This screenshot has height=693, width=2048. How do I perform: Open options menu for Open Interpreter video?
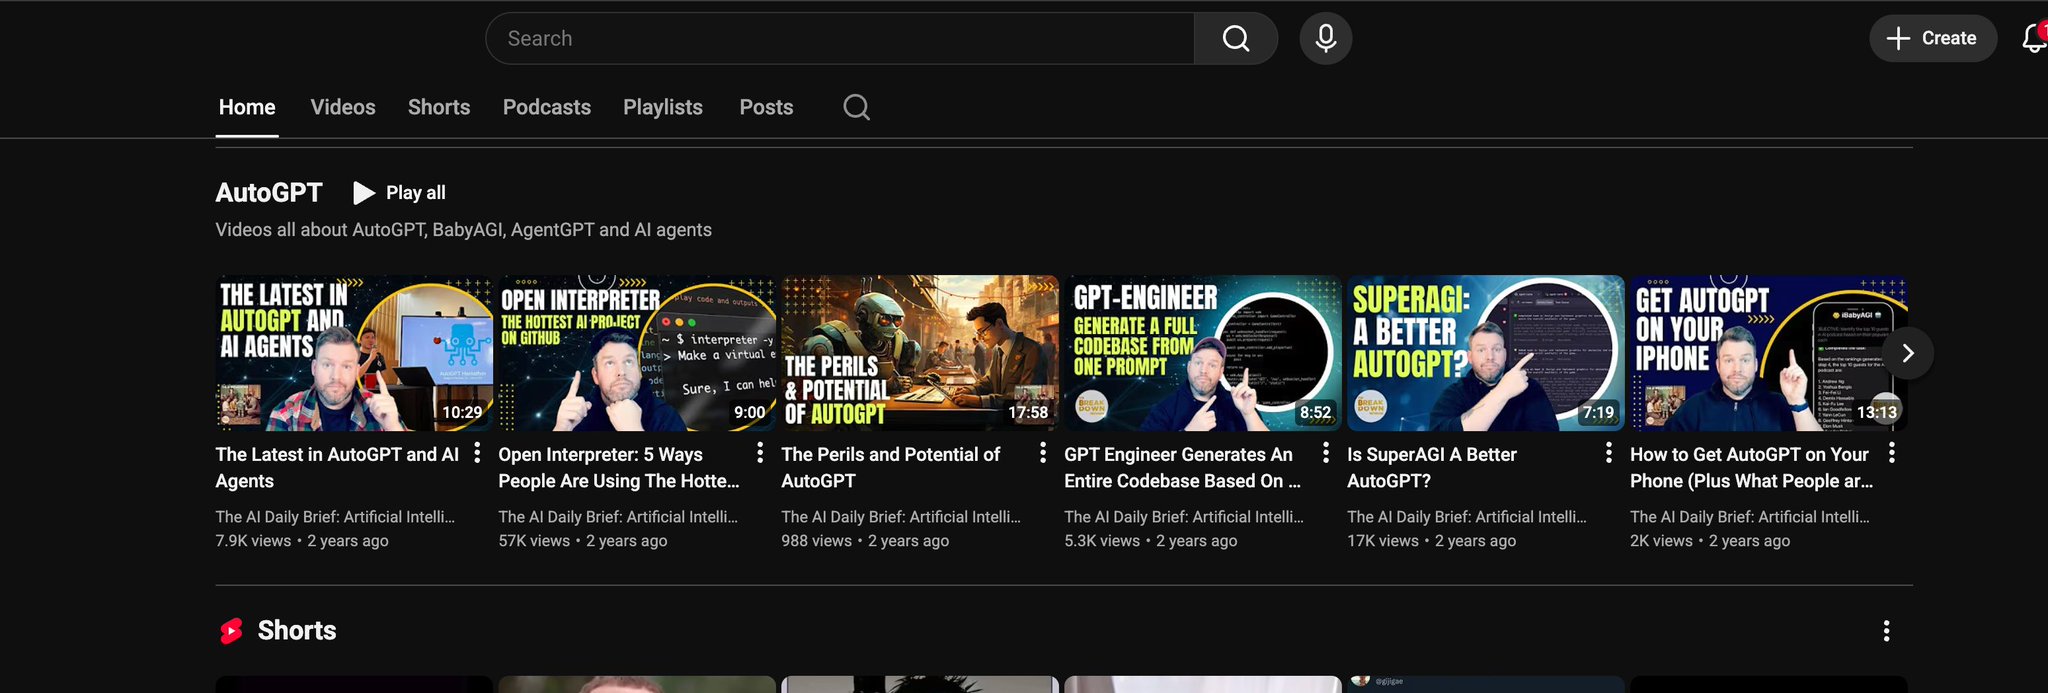click(760, 453)
